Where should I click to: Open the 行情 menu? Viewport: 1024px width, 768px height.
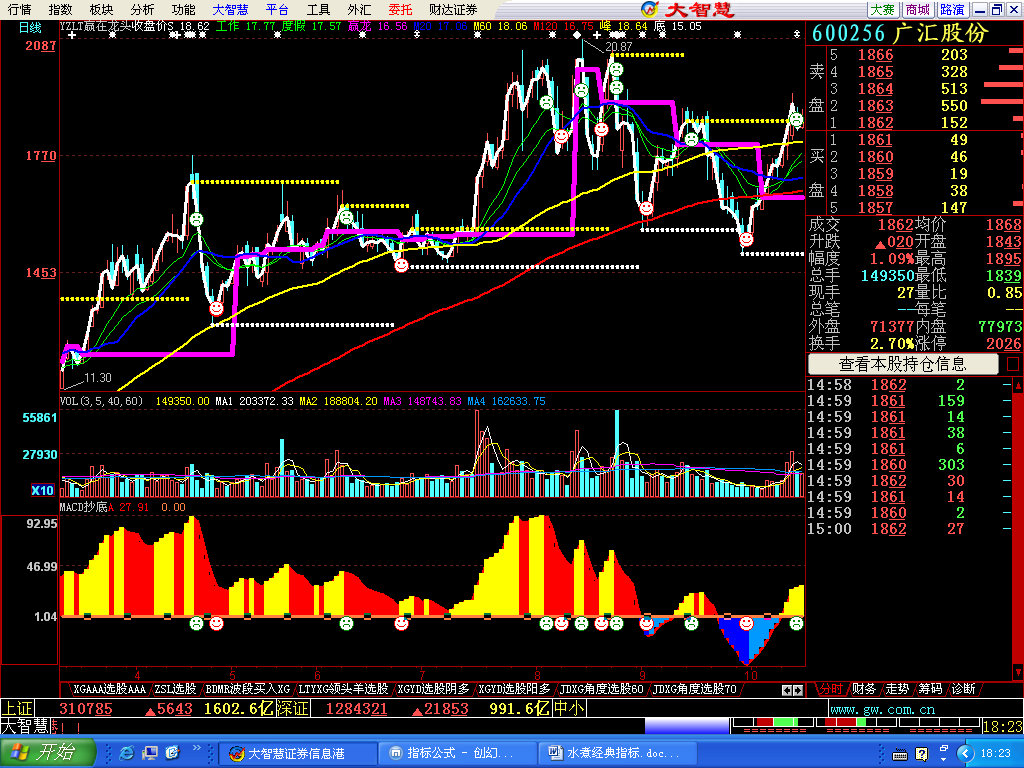click(x=19, y=9)
